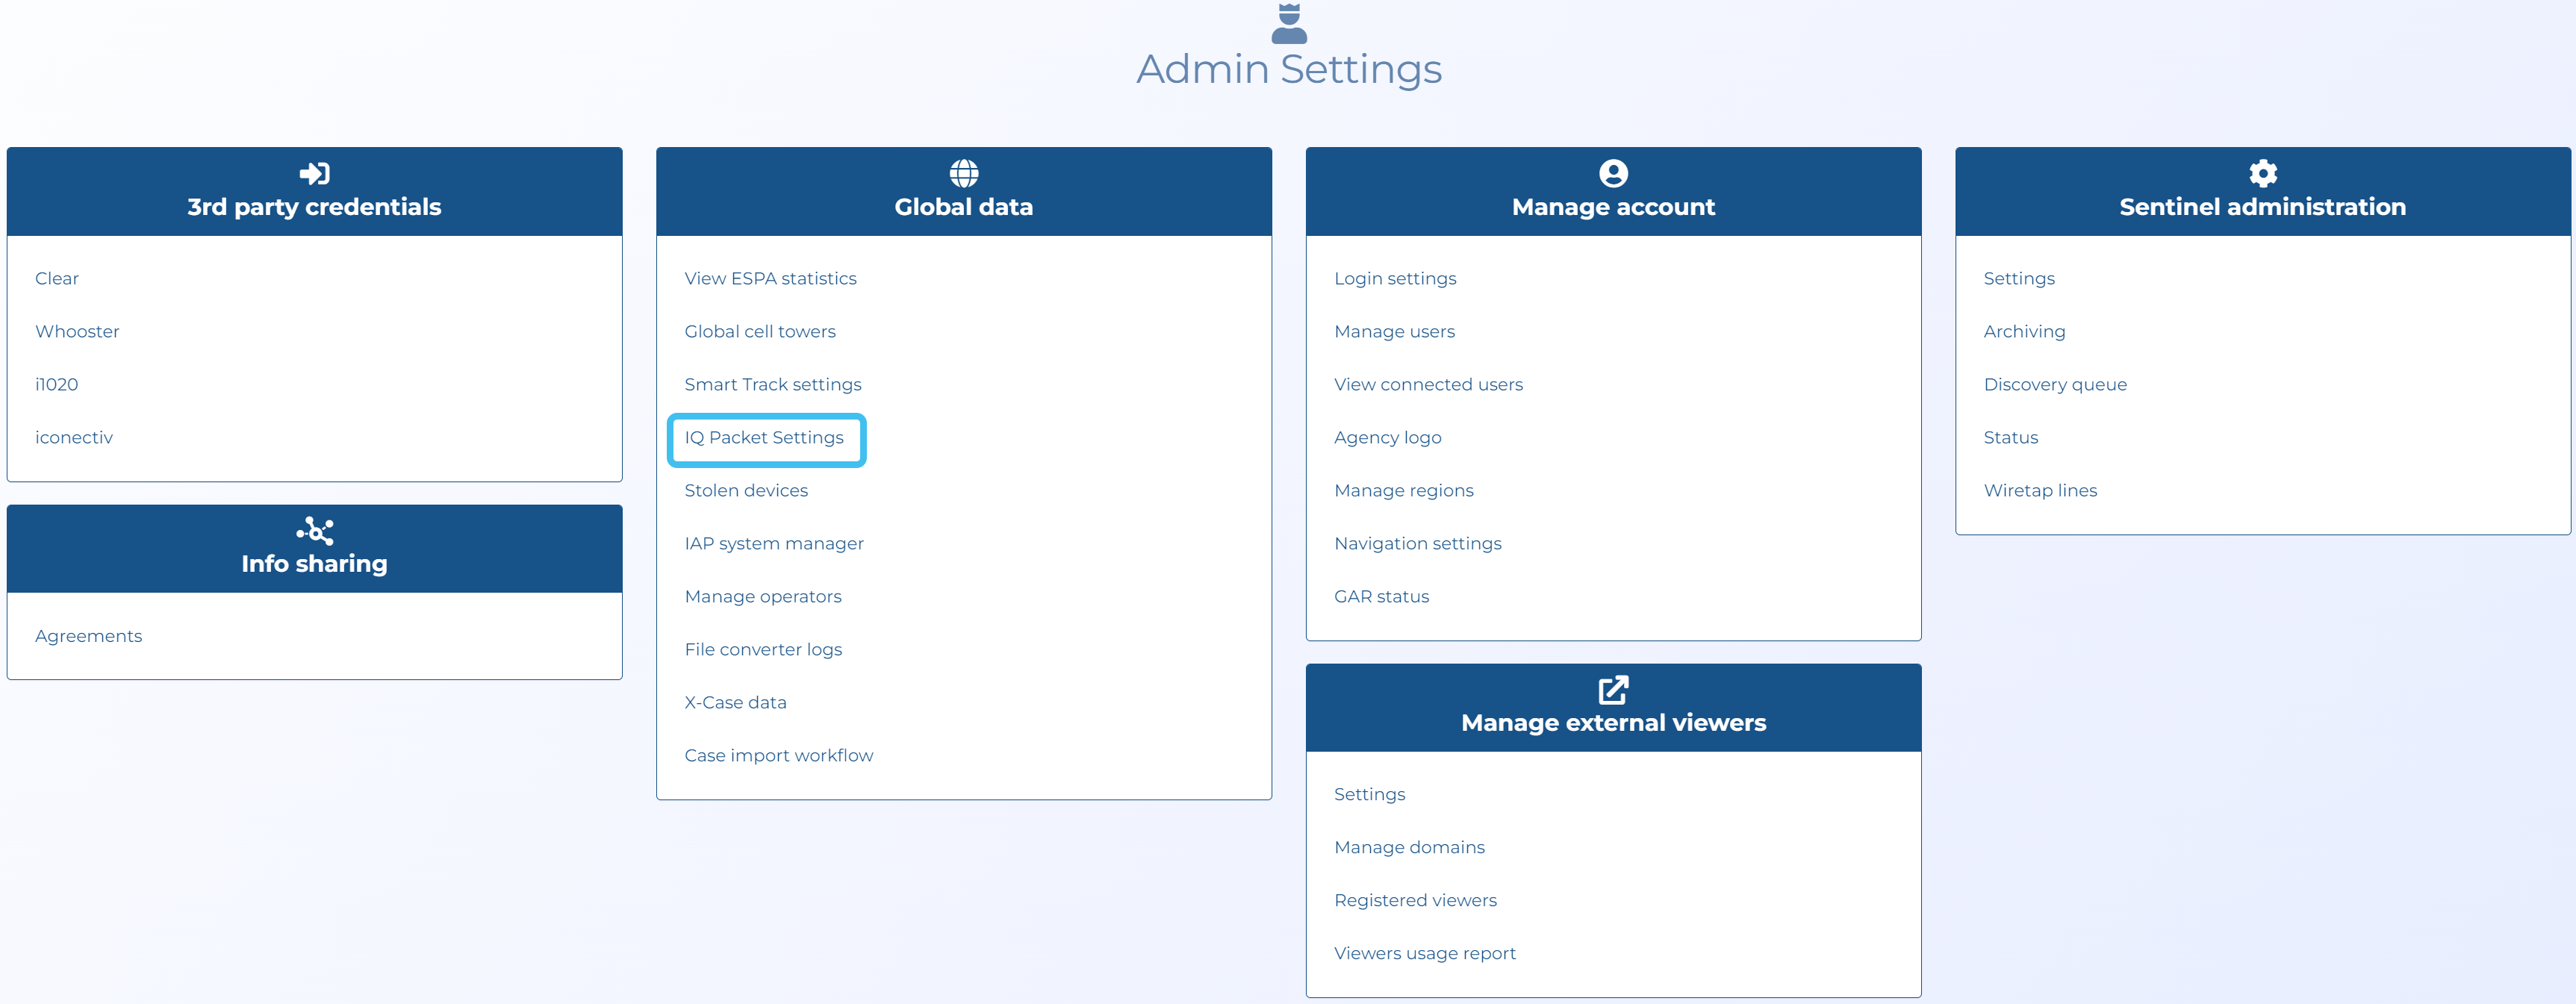This screenshot has height=1004, width=2576.
Task: Open IQ Packet Settings
Action: pyautogui.click(x=765, y=437)
